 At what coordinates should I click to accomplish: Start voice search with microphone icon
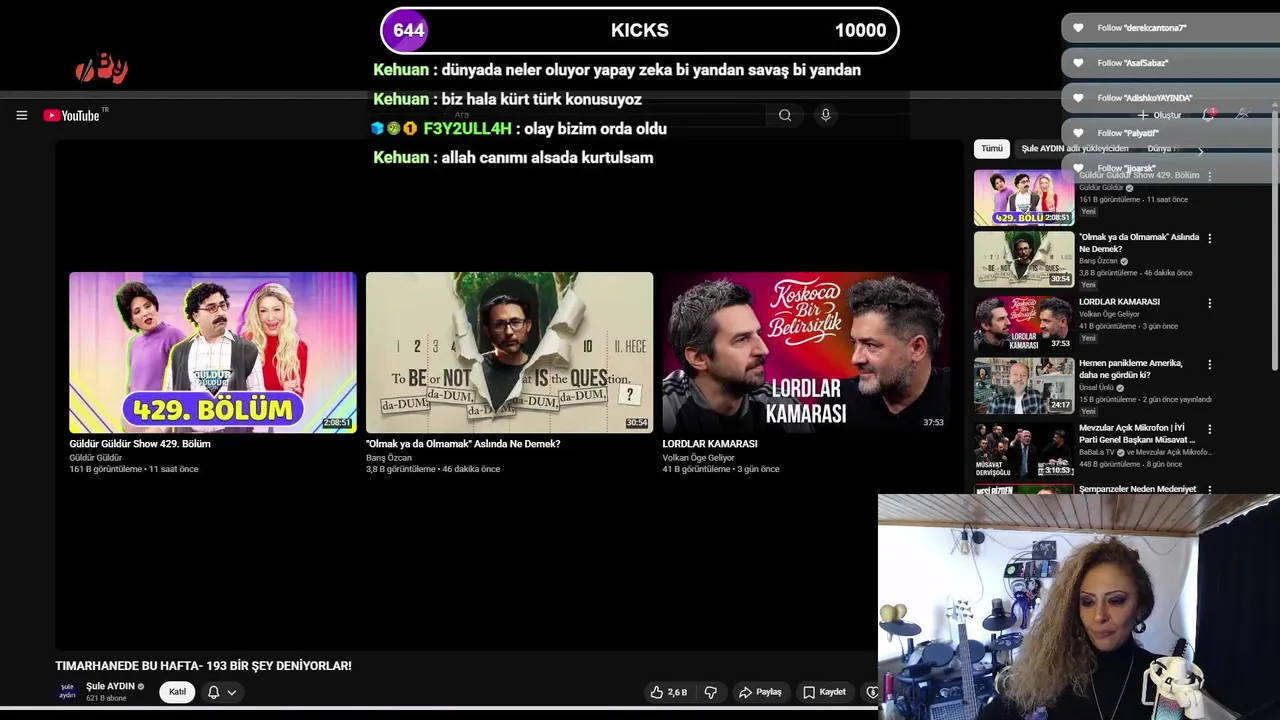point(825,115)
